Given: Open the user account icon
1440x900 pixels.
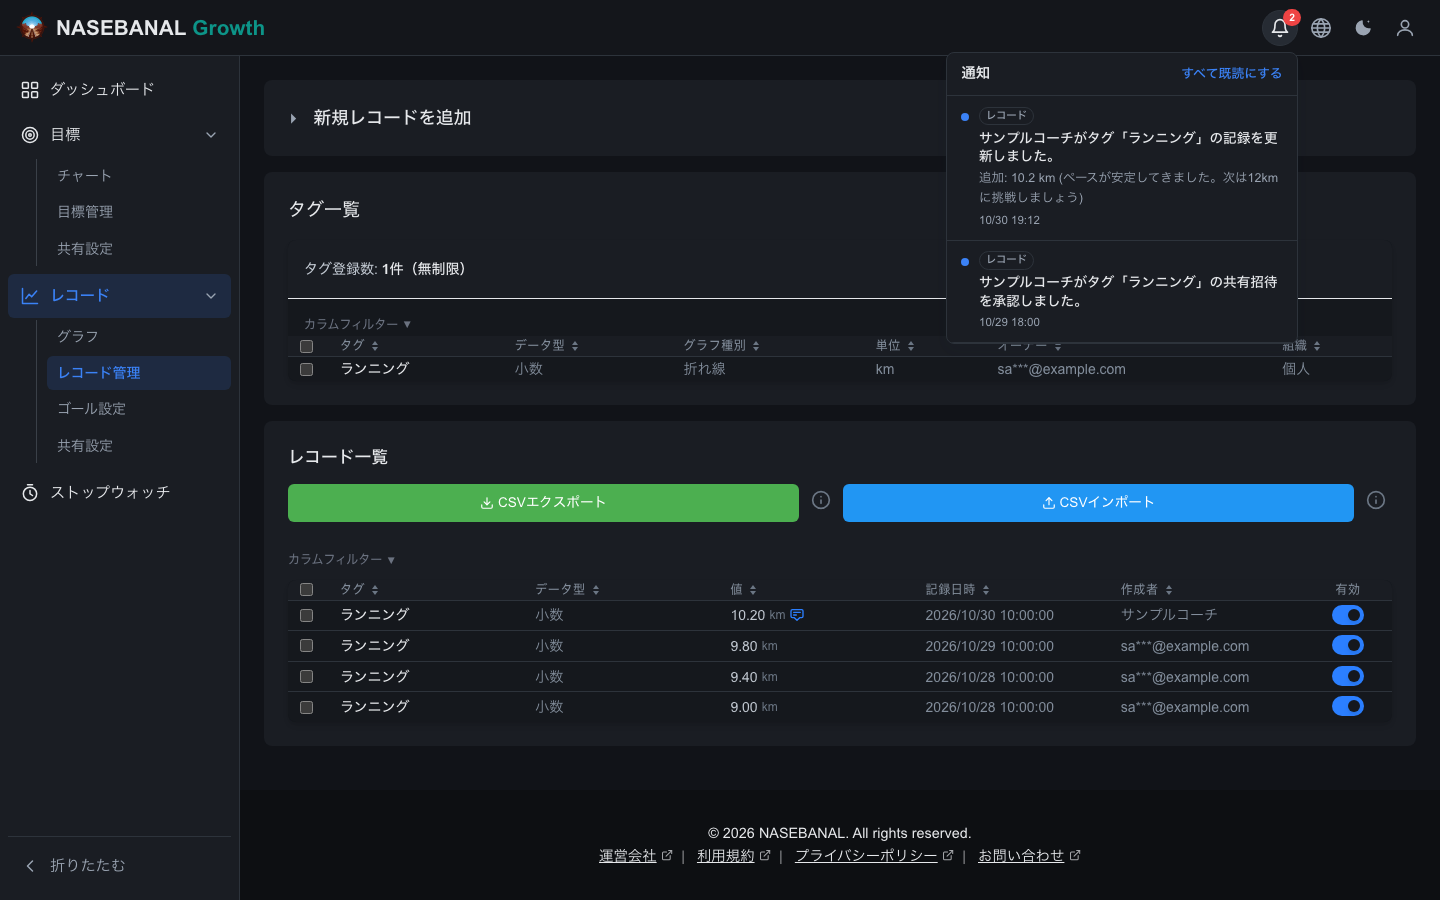Looking at the screenshot, I should [x=1405, y=28].
